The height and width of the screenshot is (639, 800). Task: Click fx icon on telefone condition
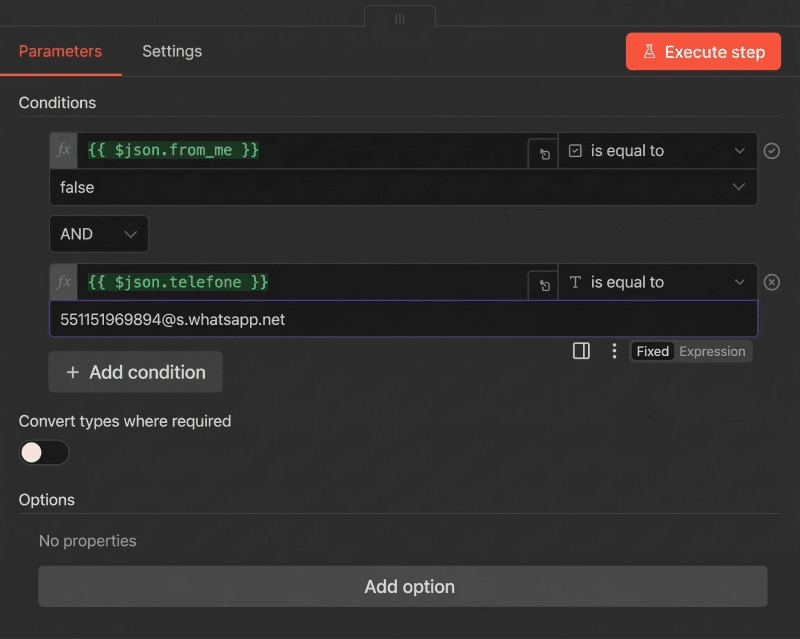64,282
